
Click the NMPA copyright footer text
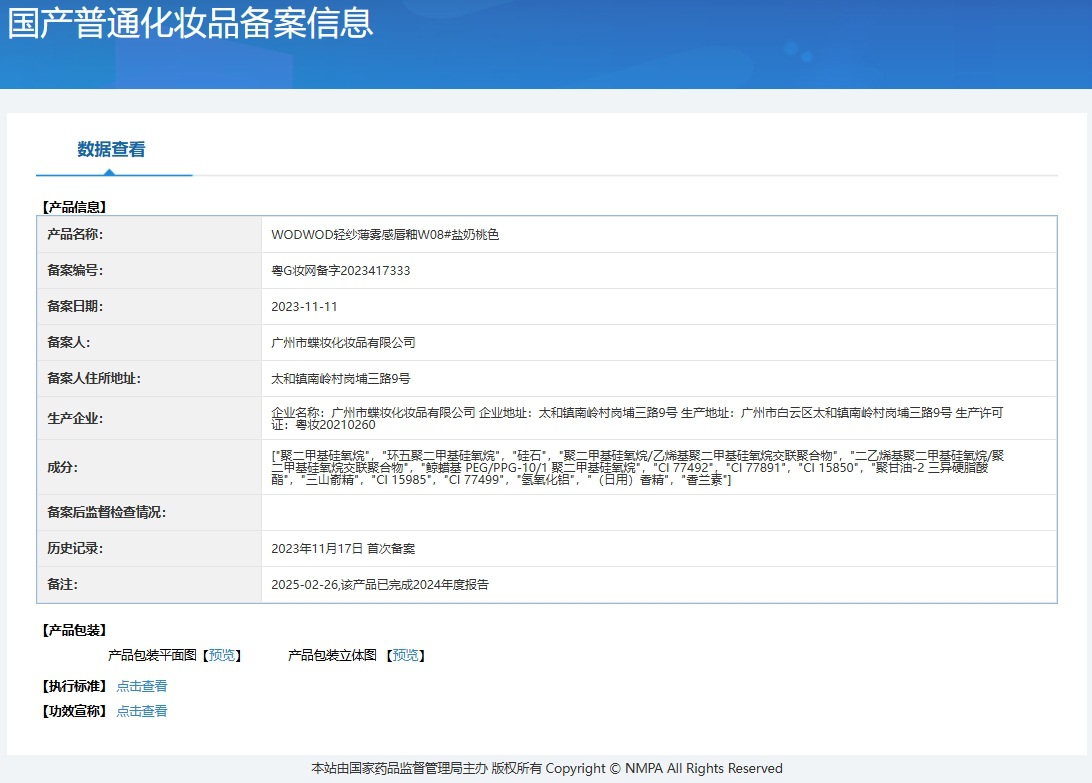click(x=547, y=768)
